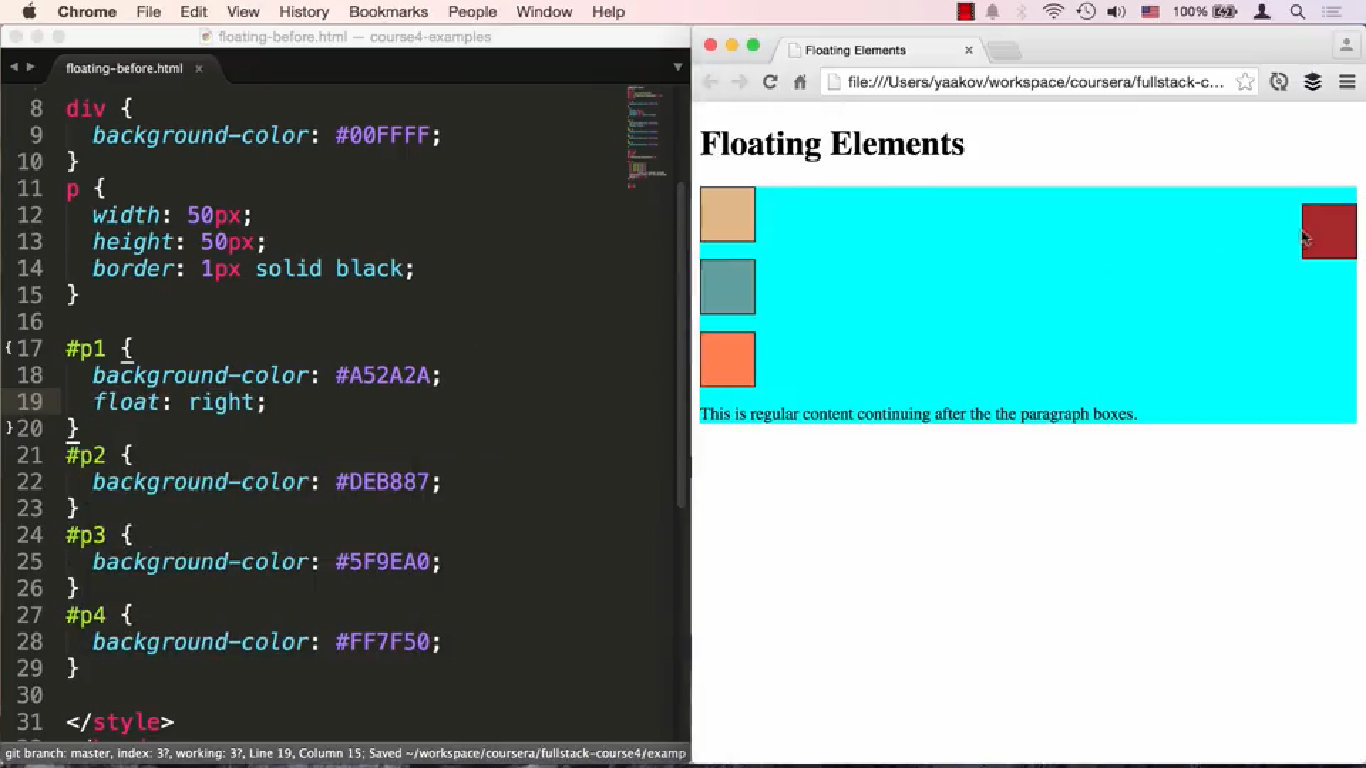Click the layers extension icon in Chrome toolbar
The image size is (1366, 768).
coord(1312,82)
